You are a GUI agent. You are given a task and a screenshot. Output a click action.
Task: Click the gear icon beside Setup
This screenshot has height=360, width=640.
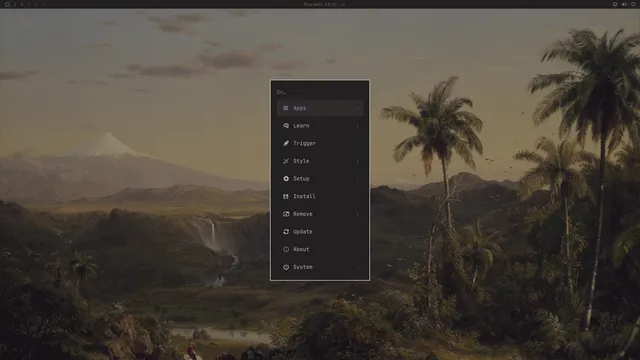point(286,179)
